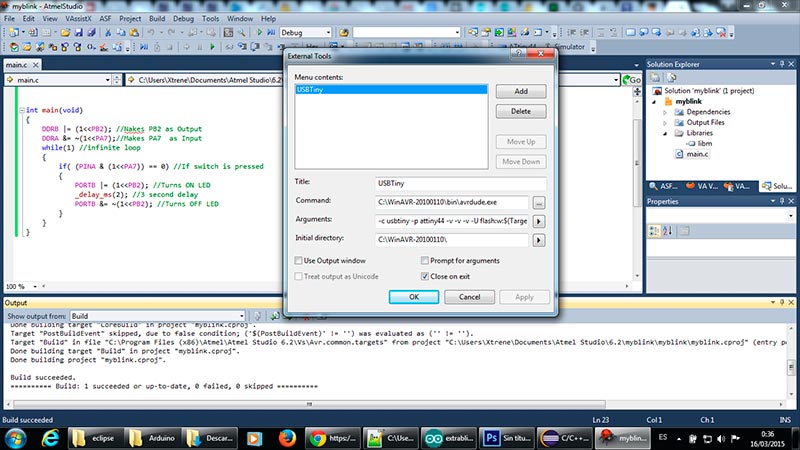800x450 pixels.
Task: Select USBTiny in Menu contents list
Action: (391, 90)
